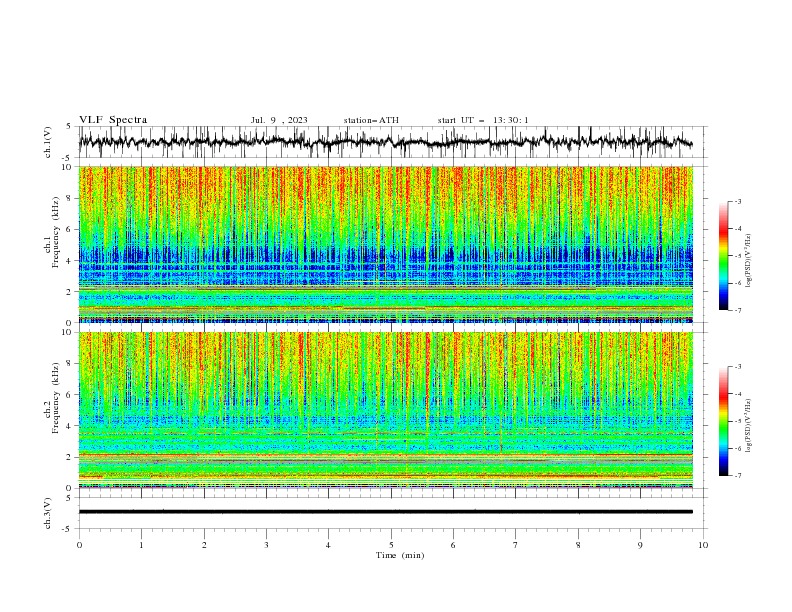This screenshot has height=612, width=792.
Task: Click the "2" minute tick on the time axis
Action: click(x=204, y=545)
